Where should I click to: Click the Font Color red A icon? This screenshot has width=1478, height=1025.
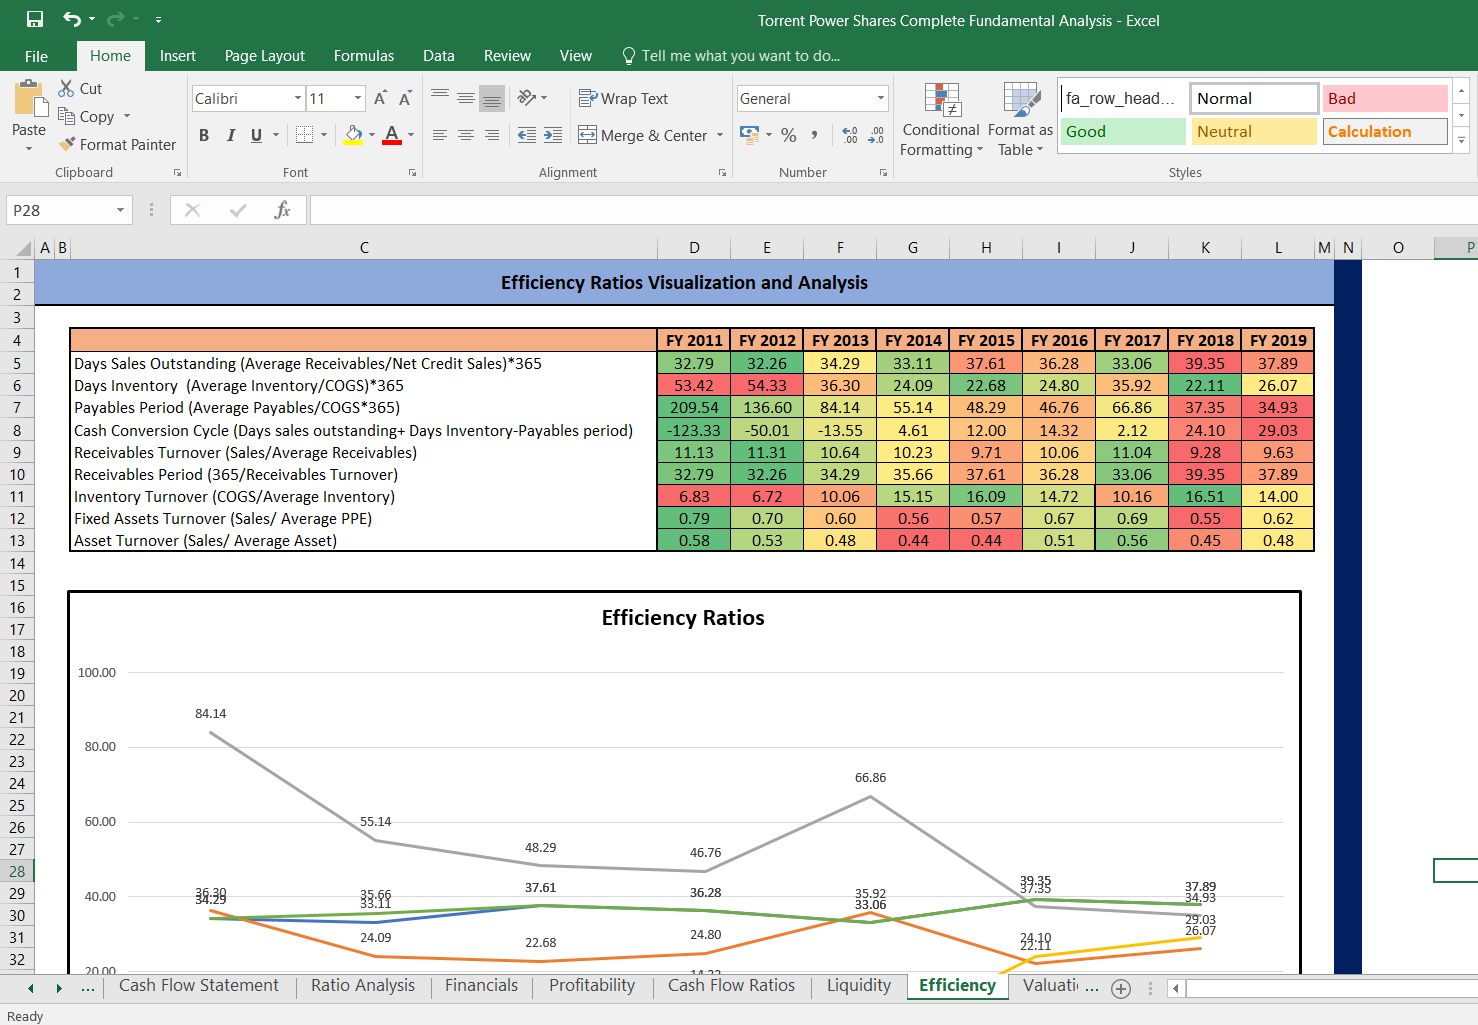point(392,134)
